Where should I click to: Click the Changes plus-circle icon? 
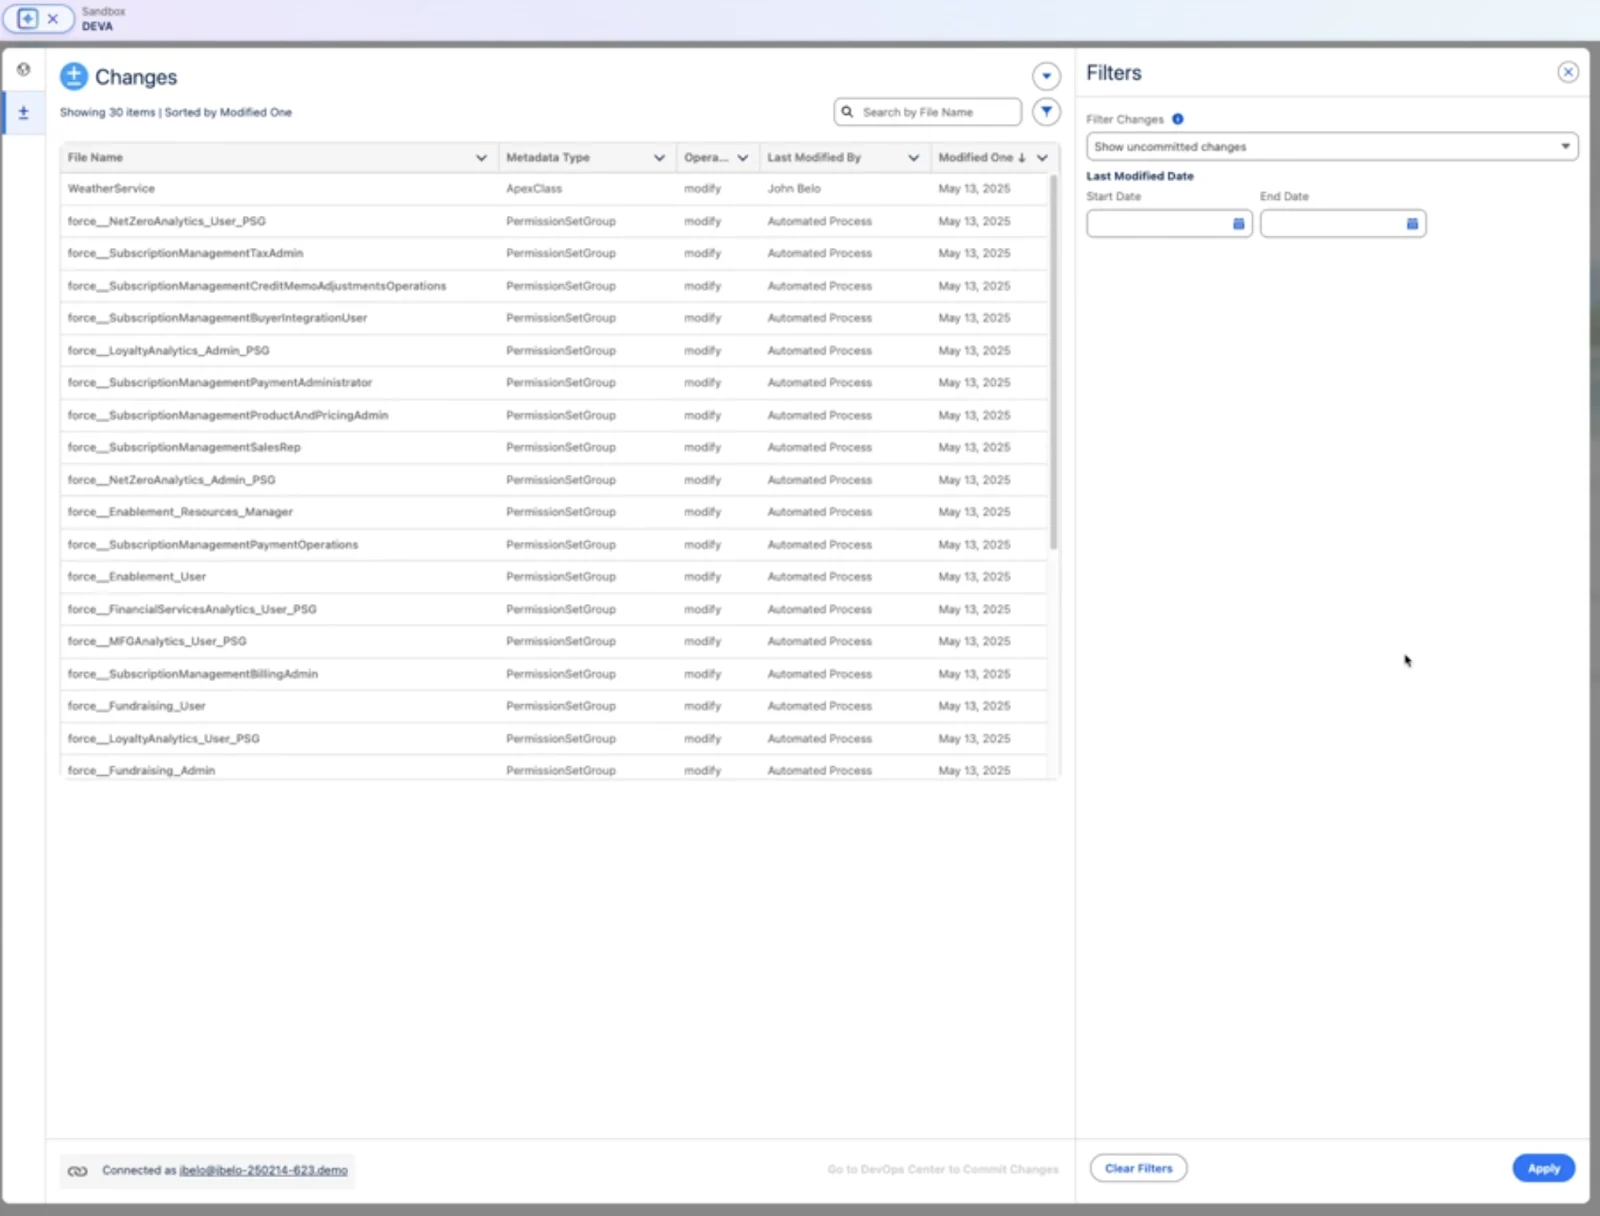click(x=74, y=76)
